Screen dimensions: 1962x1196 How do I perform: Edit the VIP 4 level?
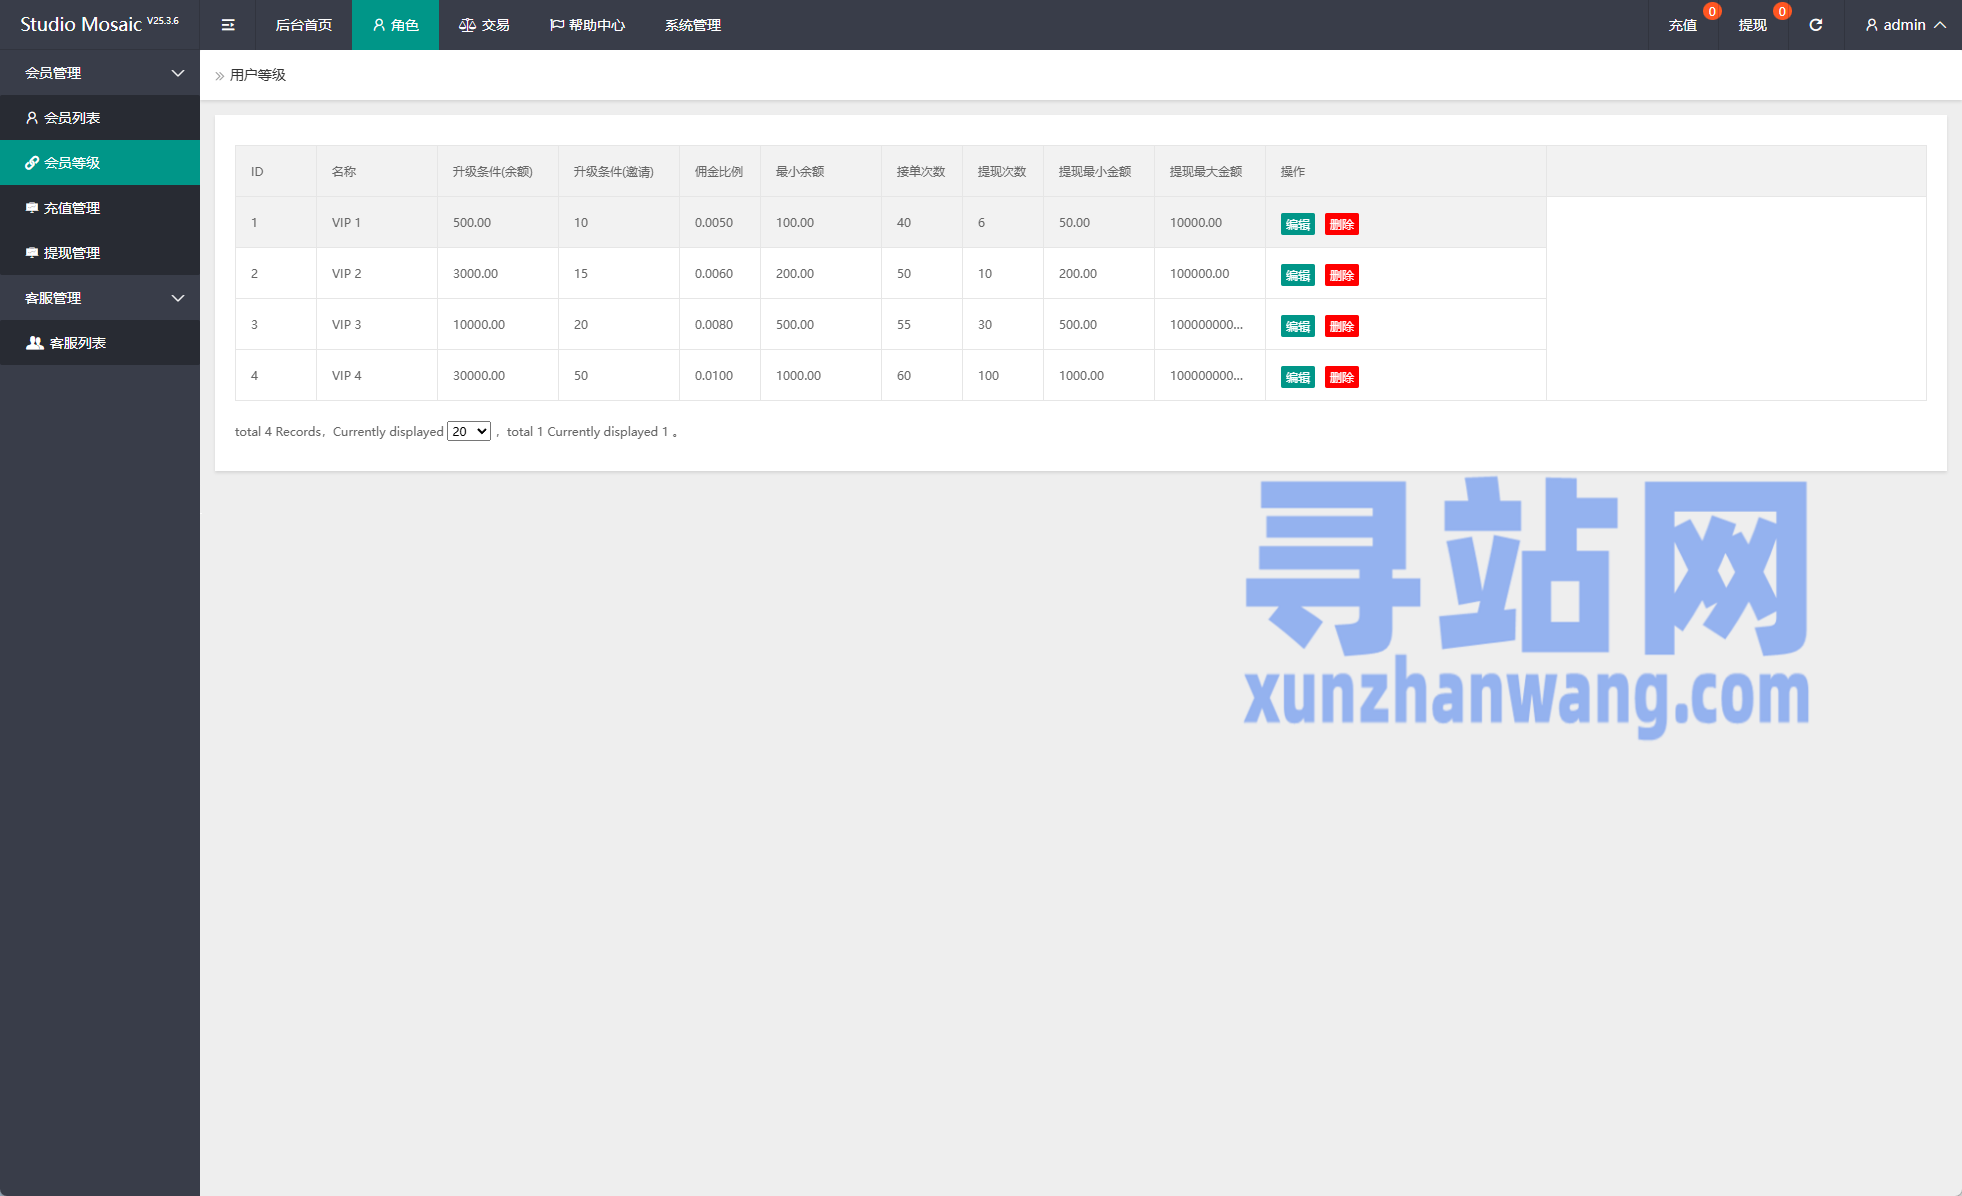pos(1298,377)
